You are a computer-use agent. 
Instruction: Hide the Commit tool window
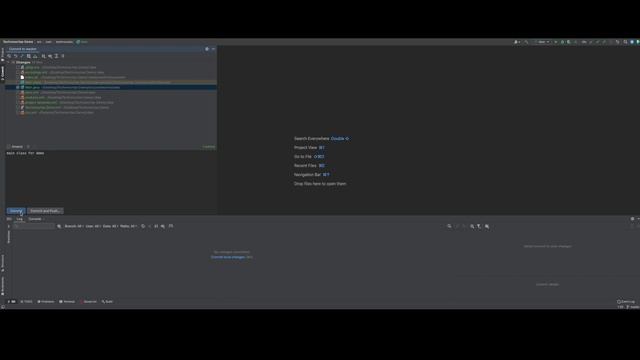pyautogui.click(x=213, y=49)
